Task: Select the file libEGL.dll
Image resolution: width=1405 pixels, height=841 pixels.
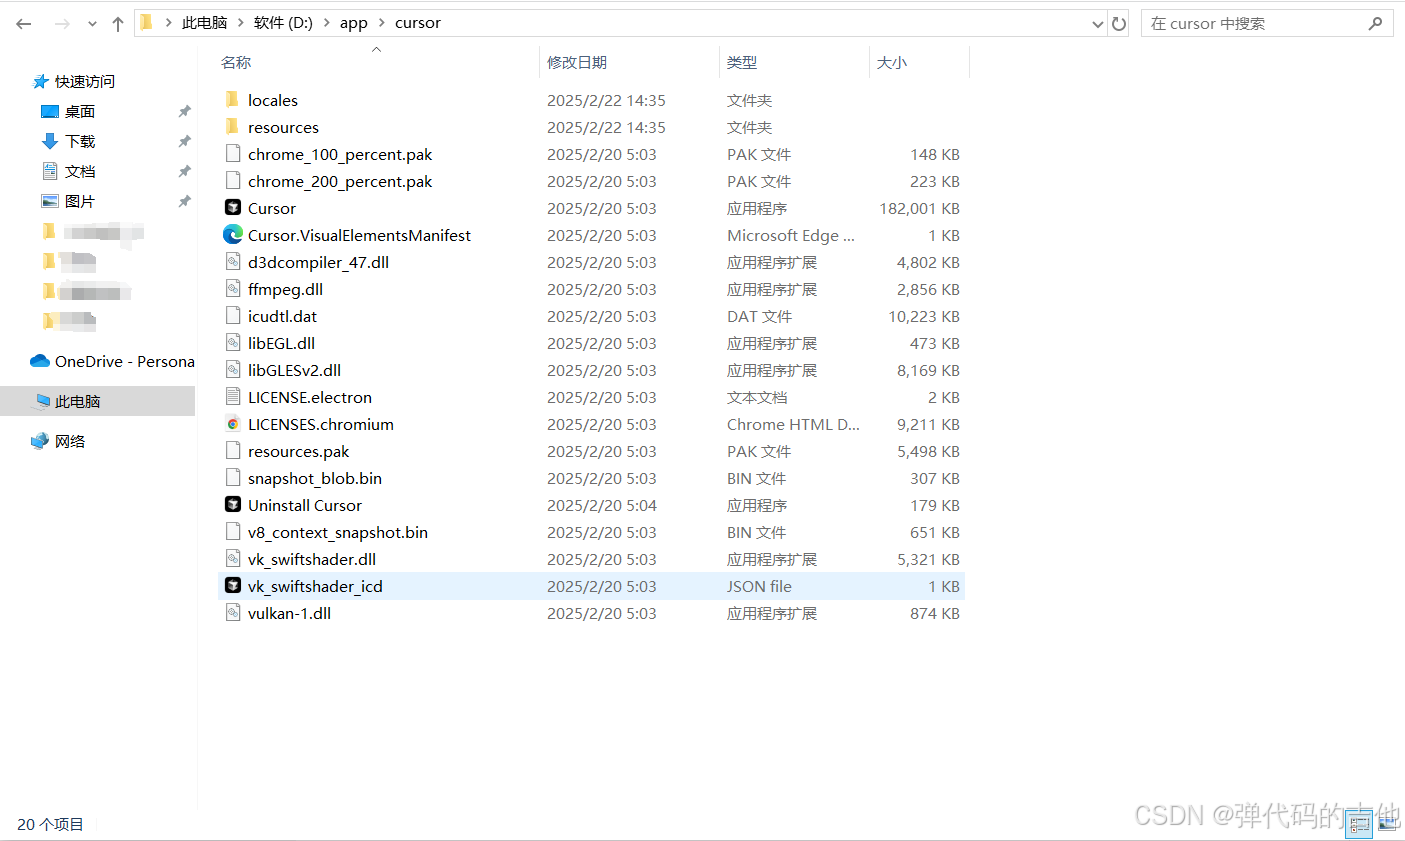Action: (x=281, y=343)
